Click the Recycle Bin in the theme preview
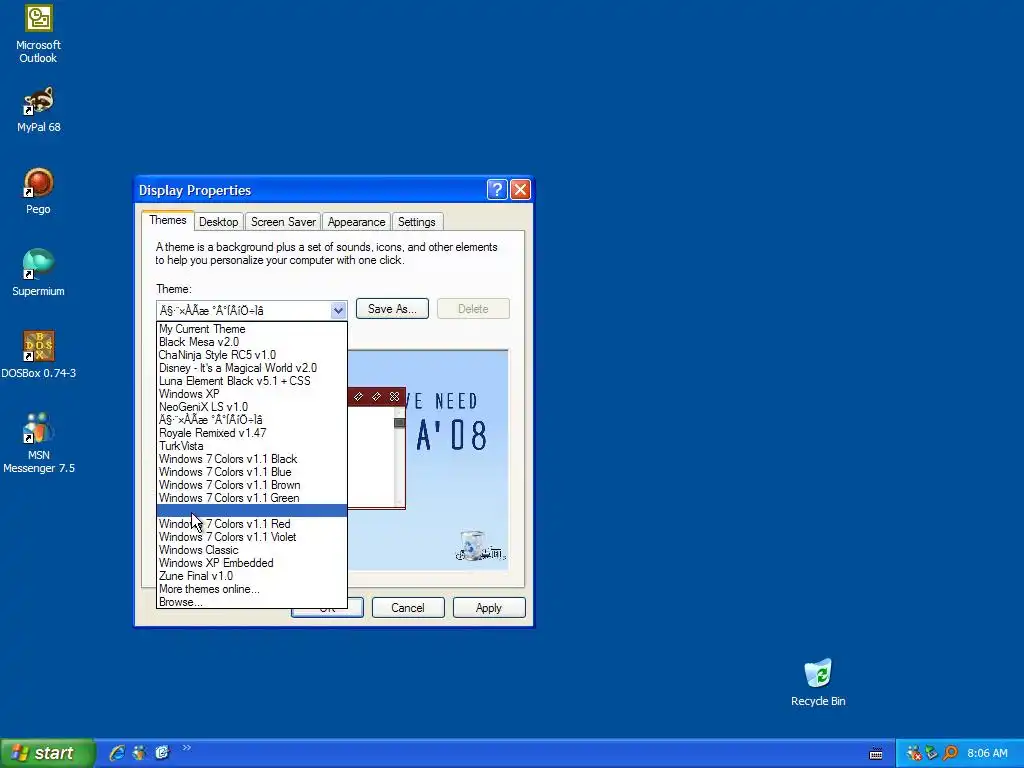Image resolution: width=1024 pixels, height=768 pixels. tap(479, 546)
